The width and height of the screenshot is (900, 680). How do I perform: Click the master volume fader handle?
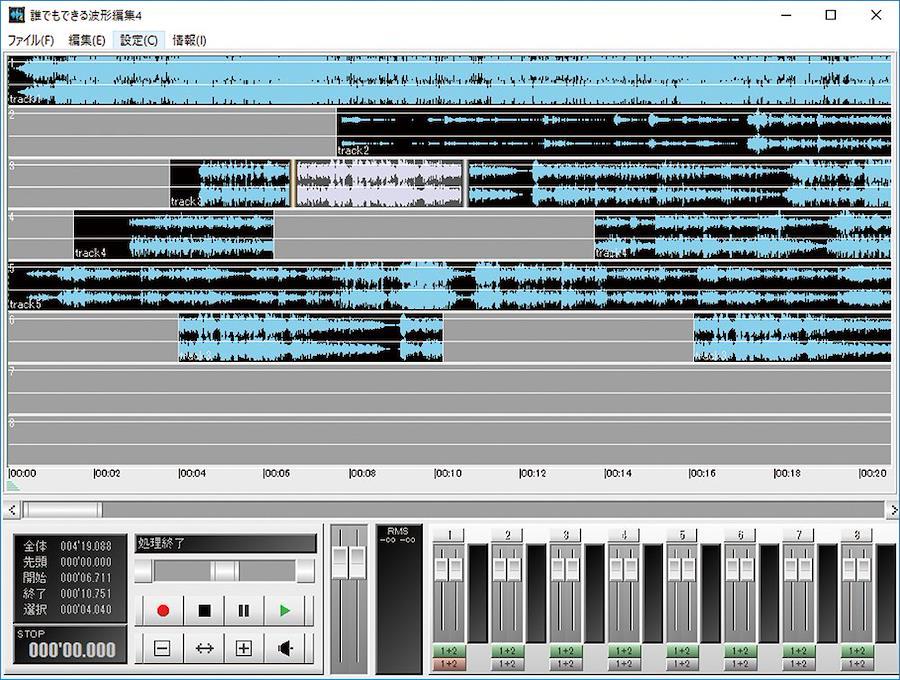point(349,562)
